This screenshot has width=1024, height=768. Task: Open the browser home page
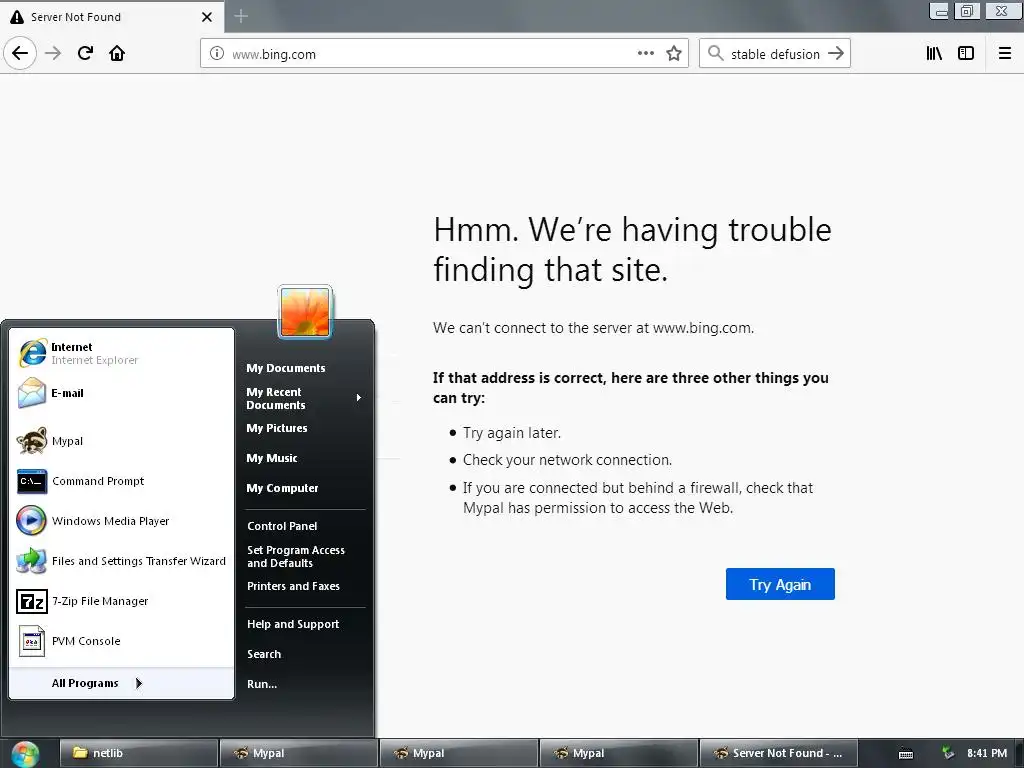pyautogui.click(x=117, y=53)
